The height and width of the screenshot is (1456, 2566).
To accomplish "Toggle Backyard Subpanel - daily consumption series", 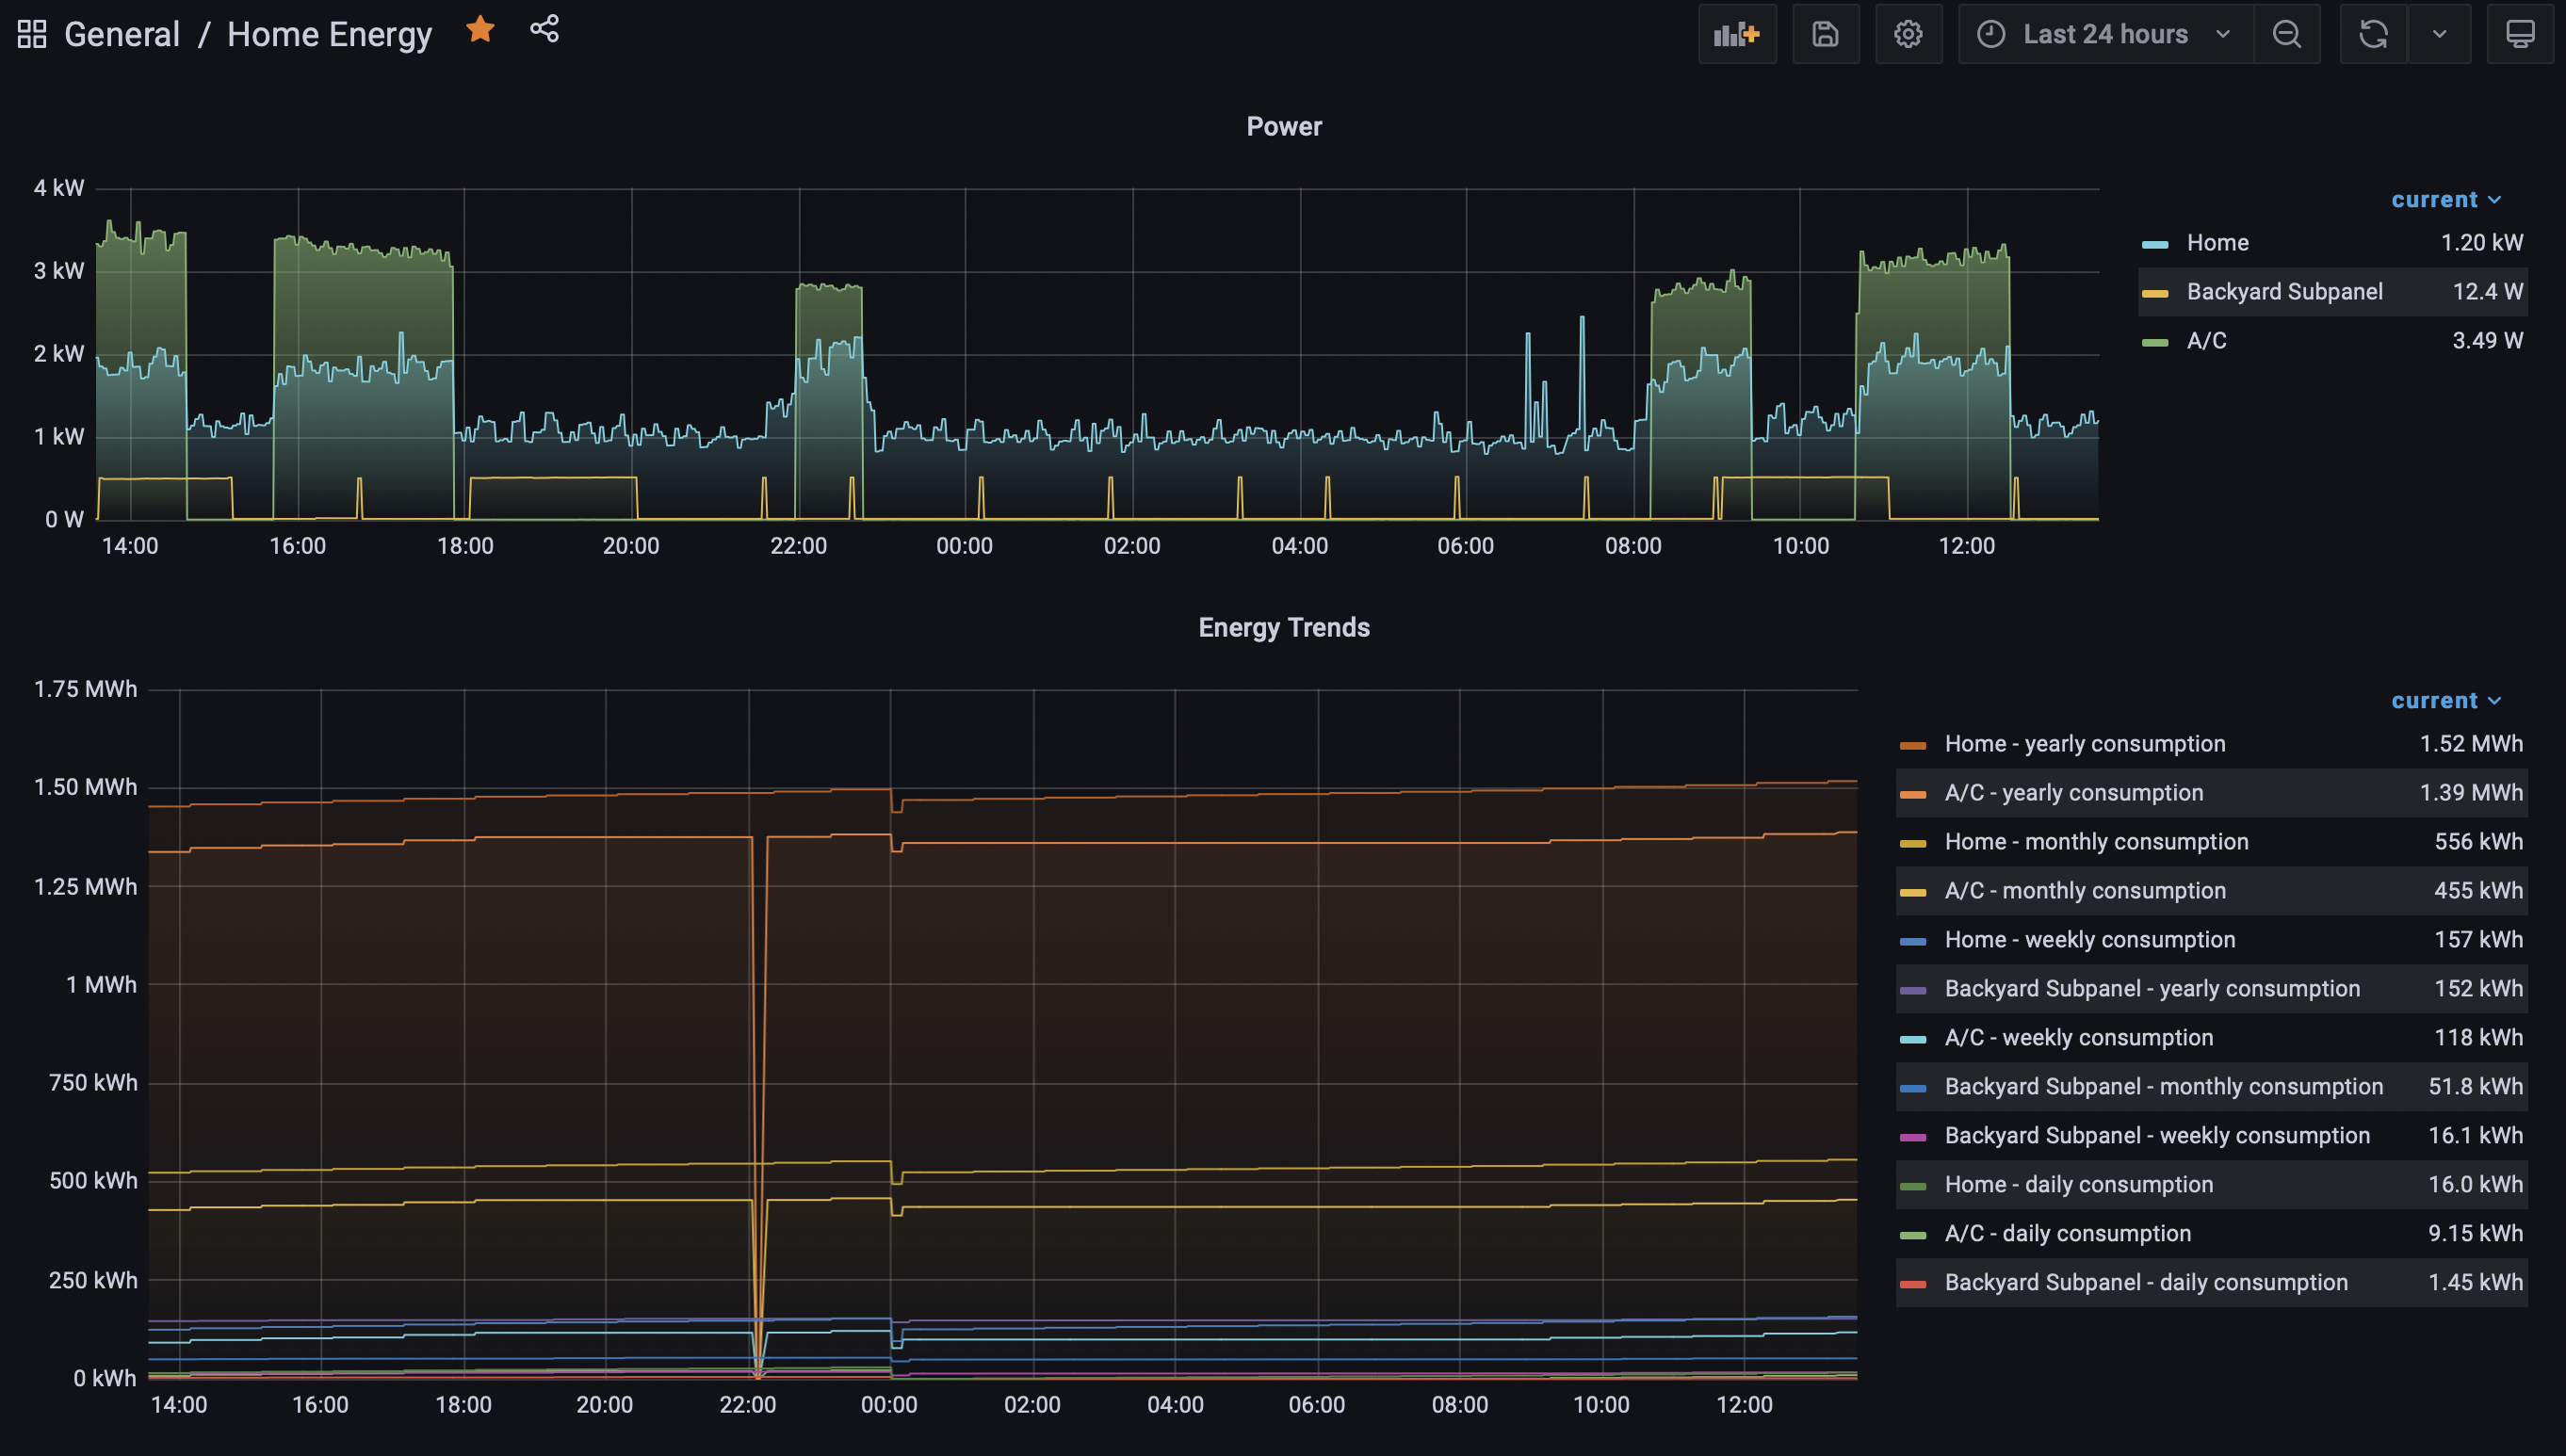I will (x=2146, y=1283).
